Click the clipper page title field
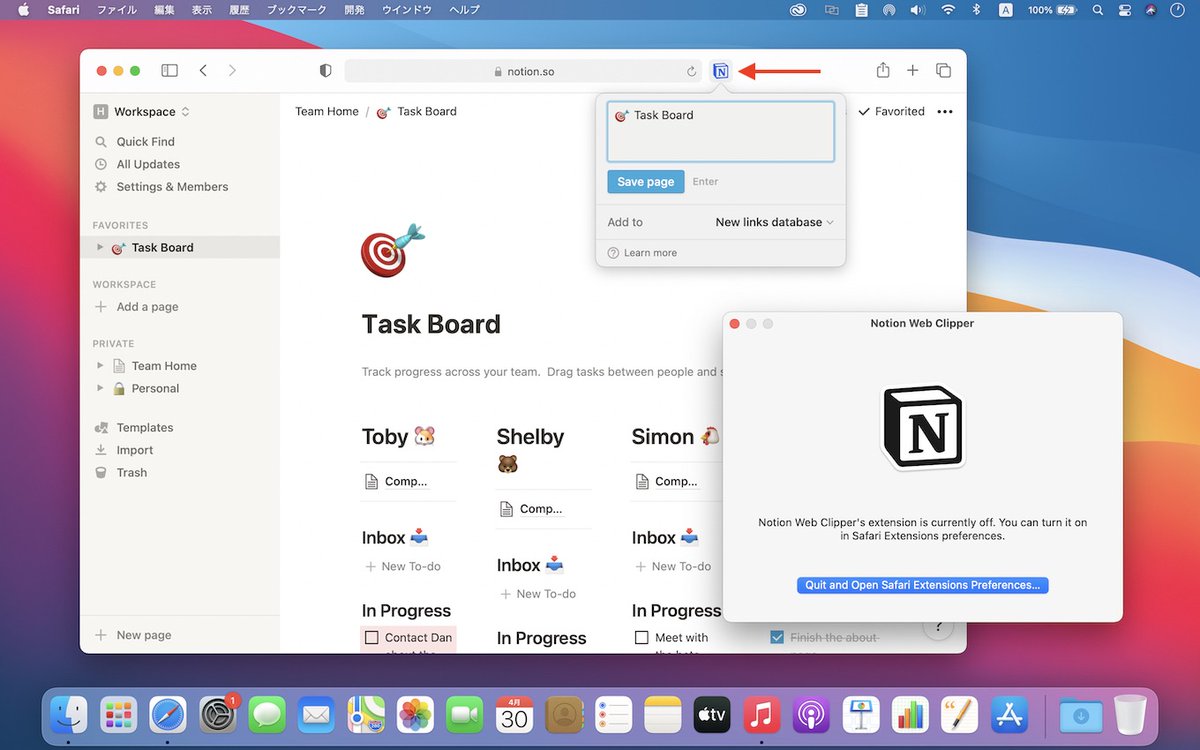 (721, 131)
